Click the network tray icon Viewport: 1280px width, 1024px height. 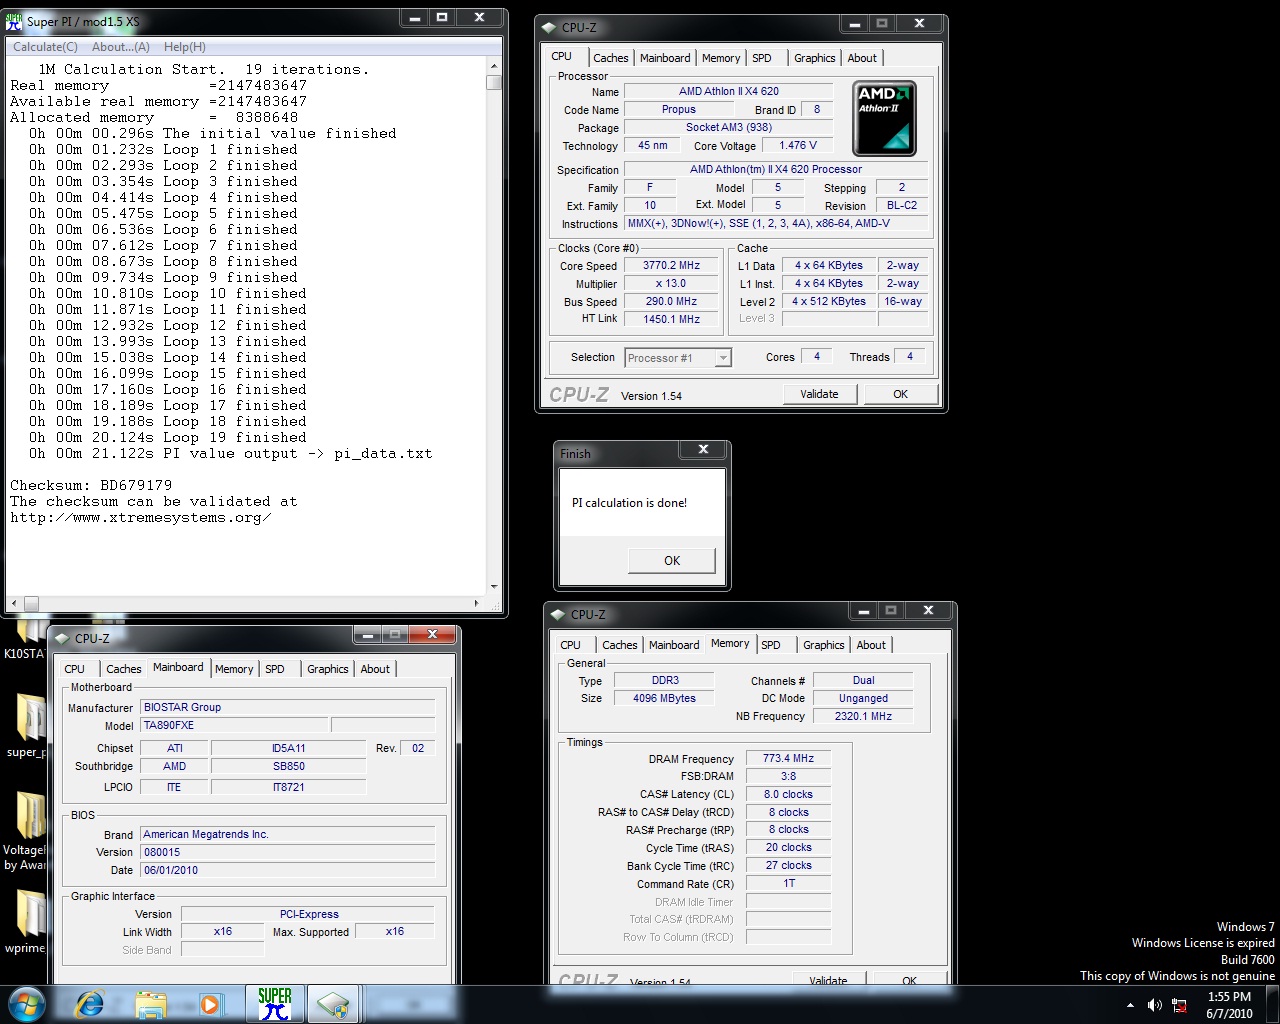pos(1179,1005)
